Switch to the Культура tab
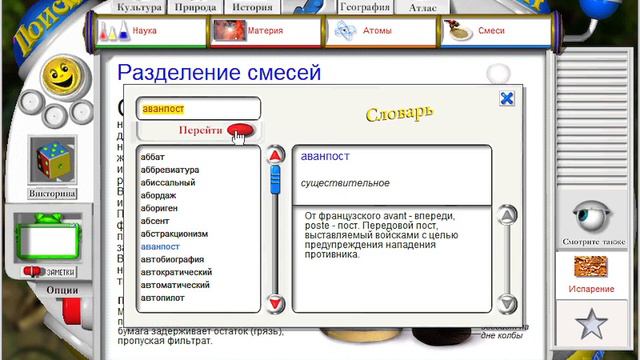 click(139, 7)
